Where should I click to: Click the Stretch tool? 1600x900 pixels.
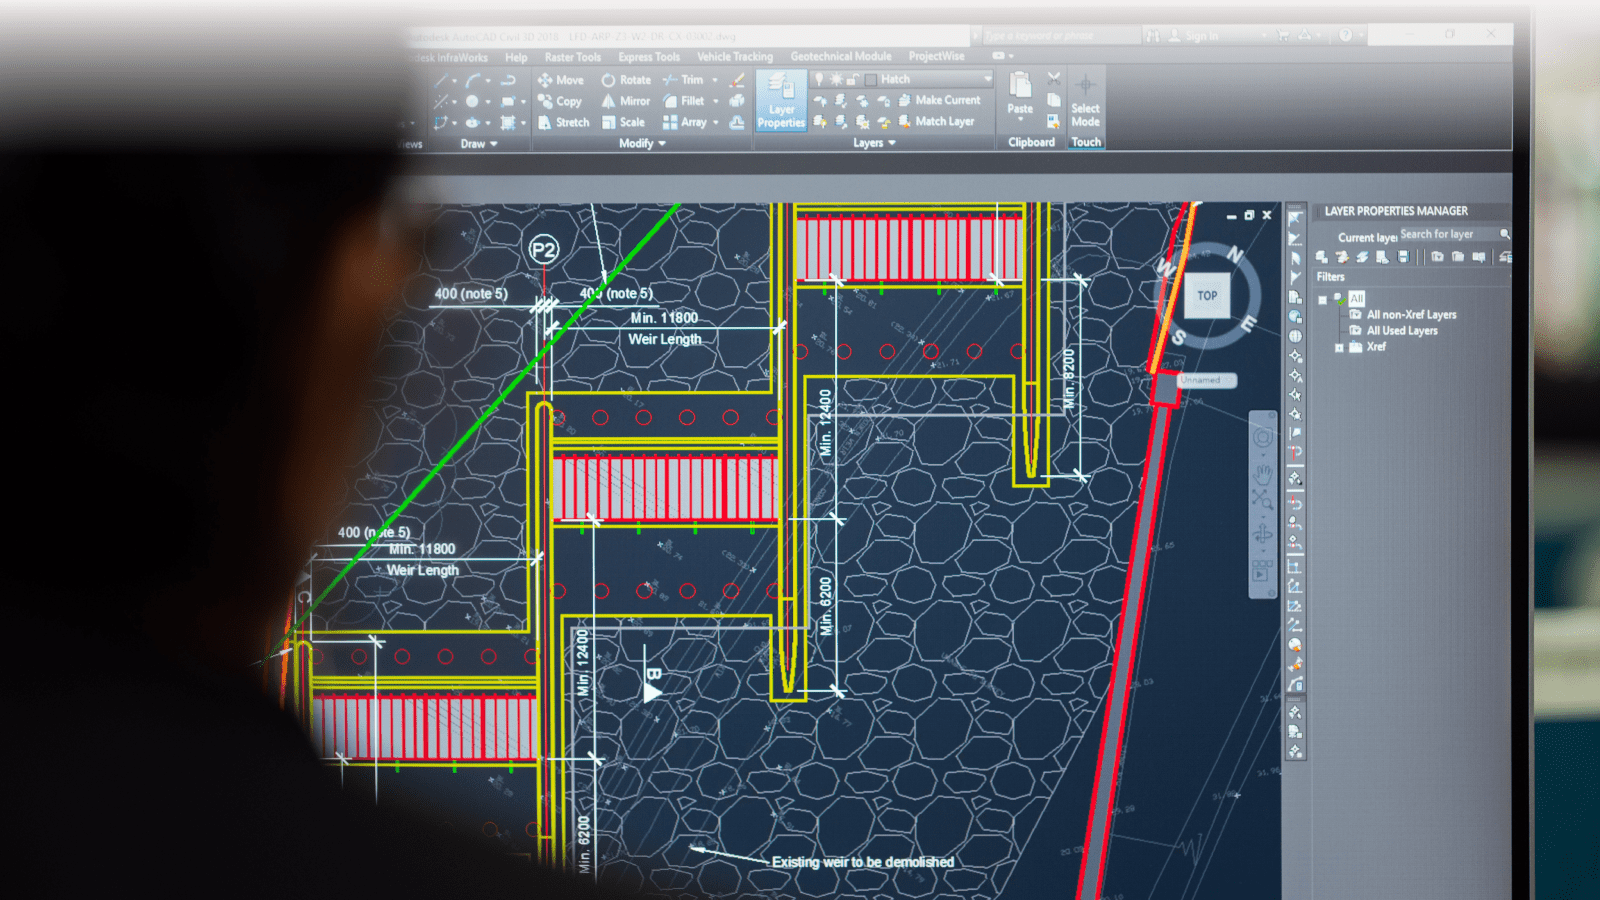coord(564,122)
